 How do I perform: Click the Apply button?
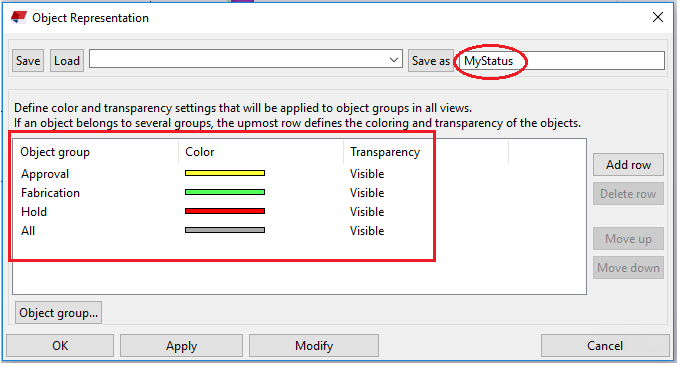181,345
